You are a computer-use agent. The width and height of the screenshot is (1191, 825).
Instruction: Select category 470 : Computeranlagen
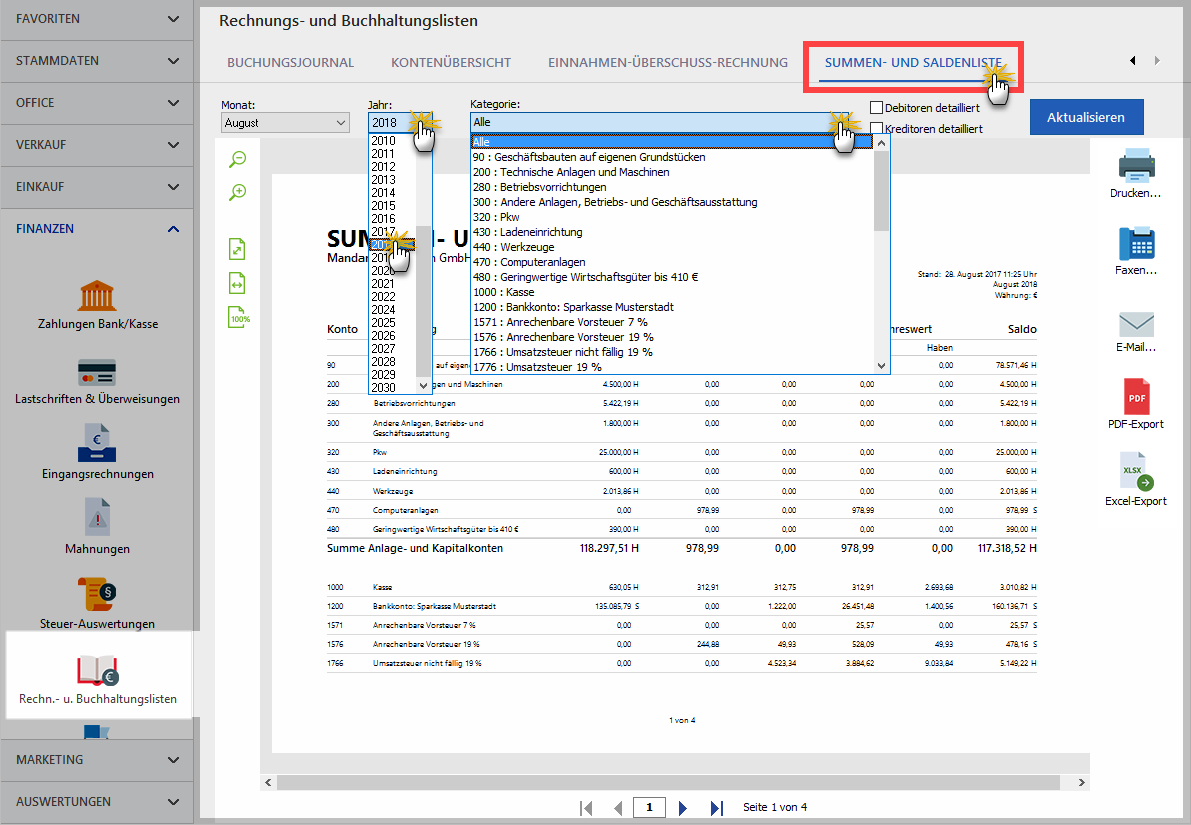coord(672,262)
